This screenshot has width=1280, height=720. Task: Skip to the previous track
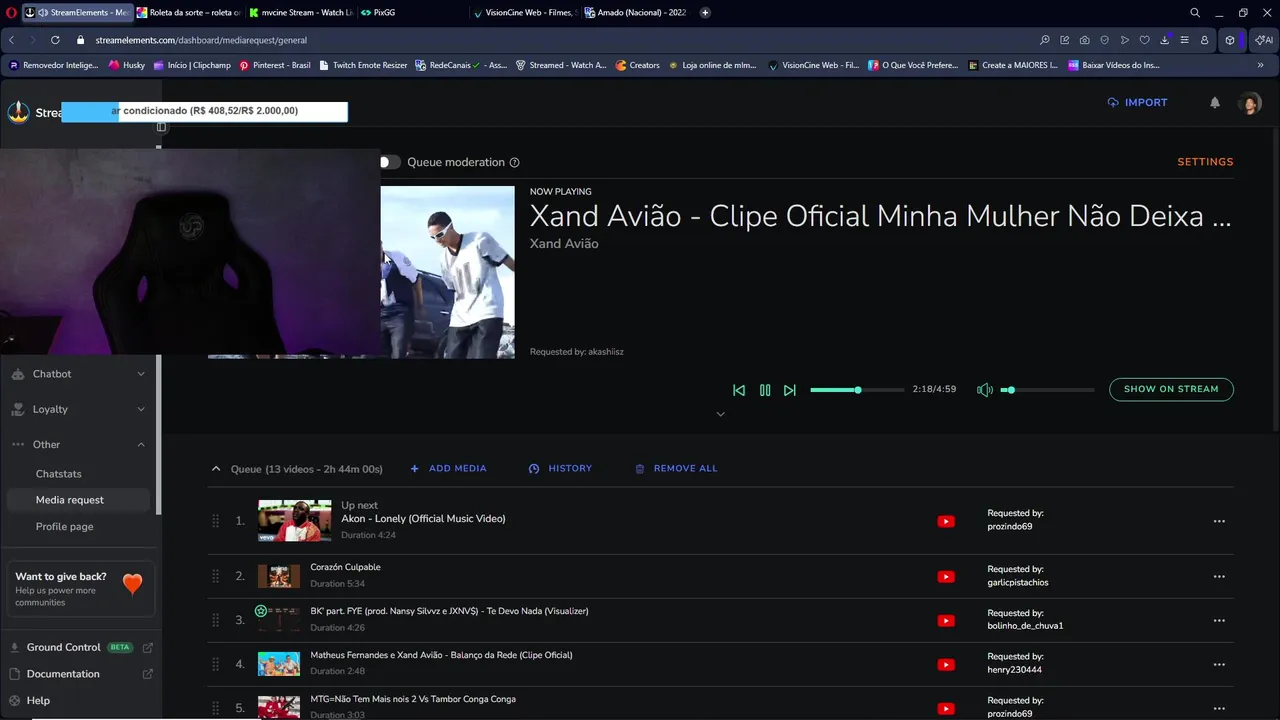pos(739,390)
